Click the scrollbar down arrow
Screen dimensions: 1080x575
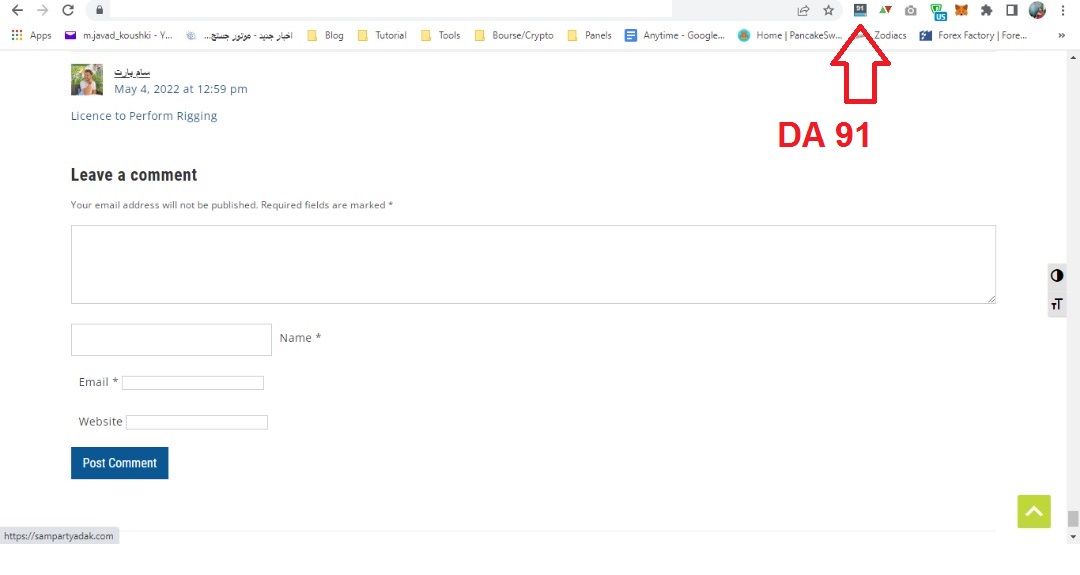[1072, 537]
